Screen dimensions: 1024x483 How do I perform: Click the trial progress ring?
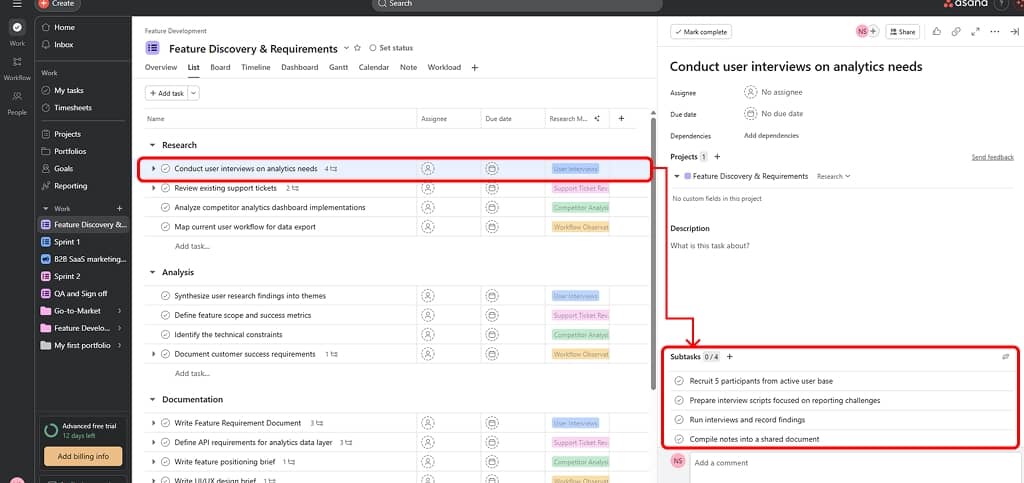[52, 430]
